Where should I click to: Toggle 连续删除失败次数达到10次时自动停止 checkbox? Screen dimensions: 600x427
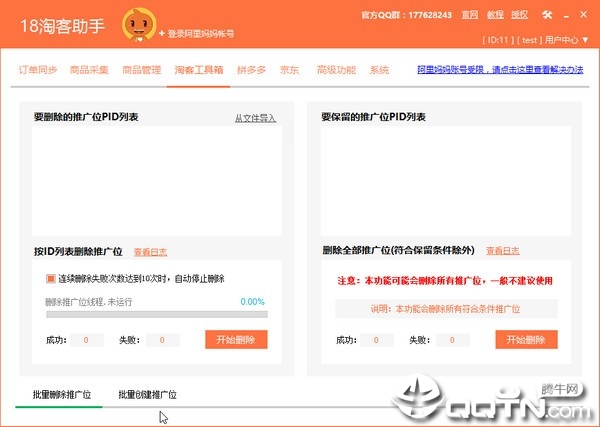coord(51,279)
